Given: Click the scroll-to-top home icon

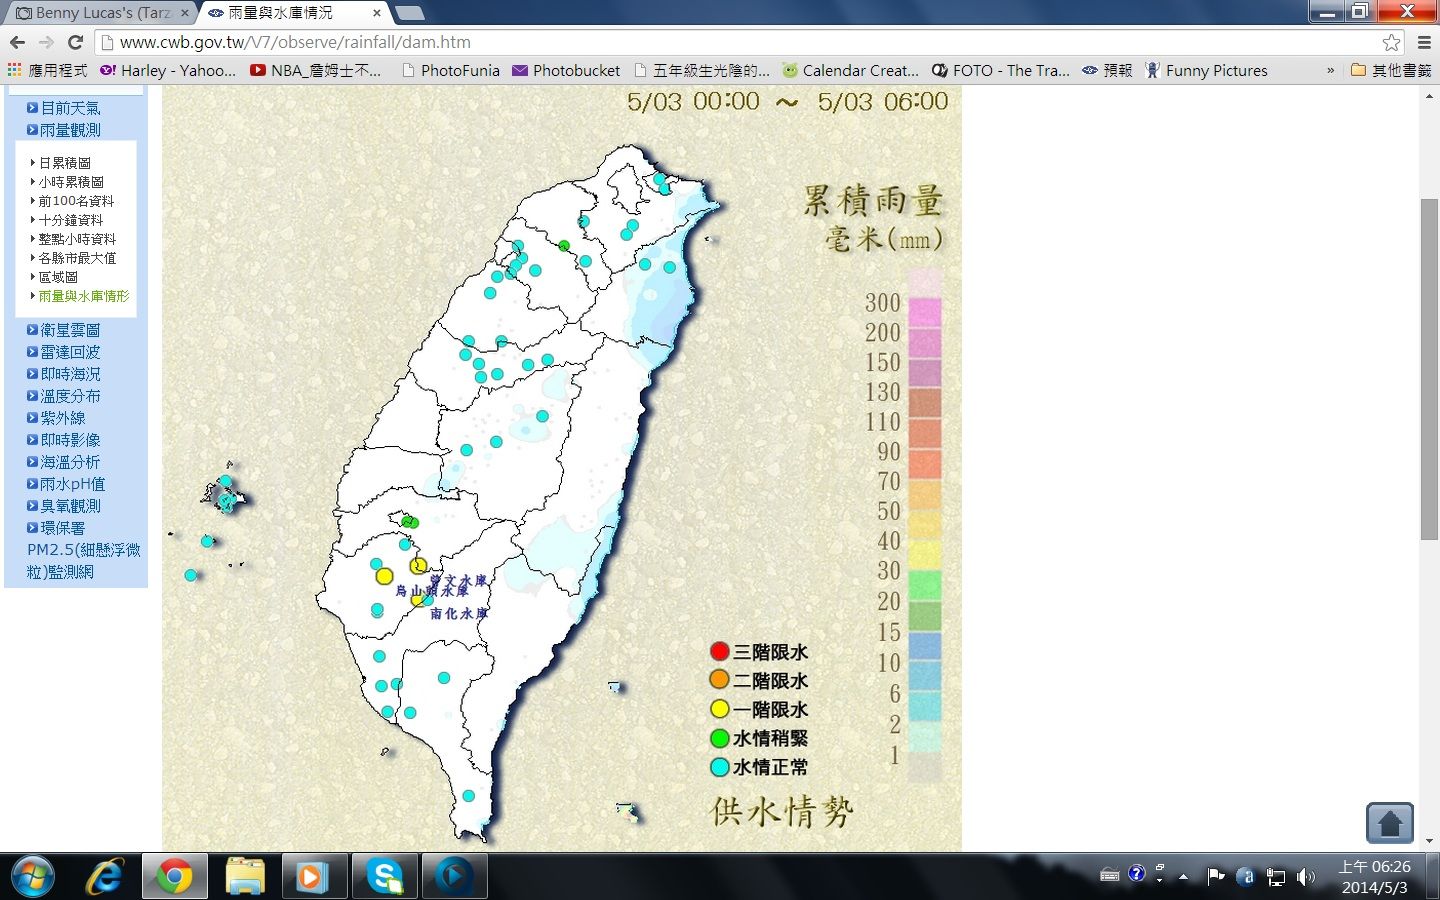Looking at the screenshot, I should (1389, 823).
